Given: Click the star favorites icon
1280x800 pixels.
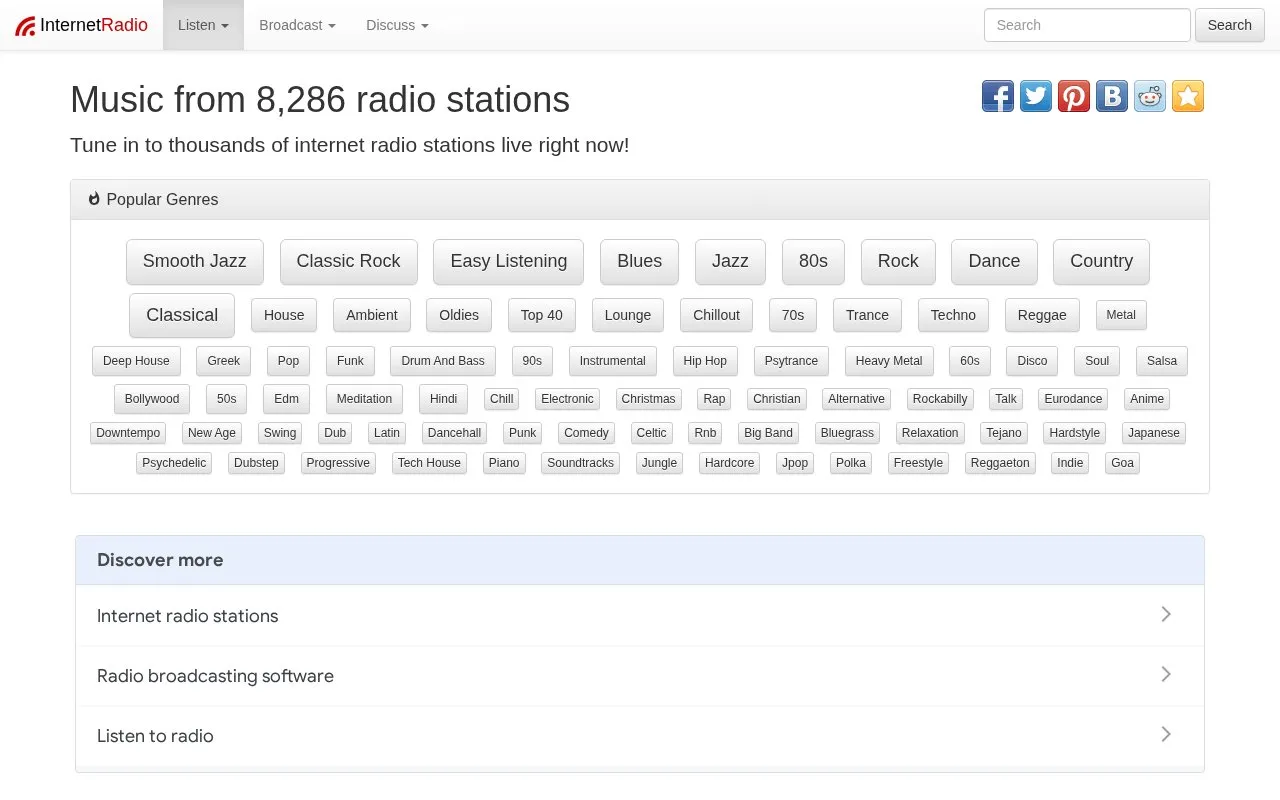Looking at the screenshot, I should coord(1188,96).
